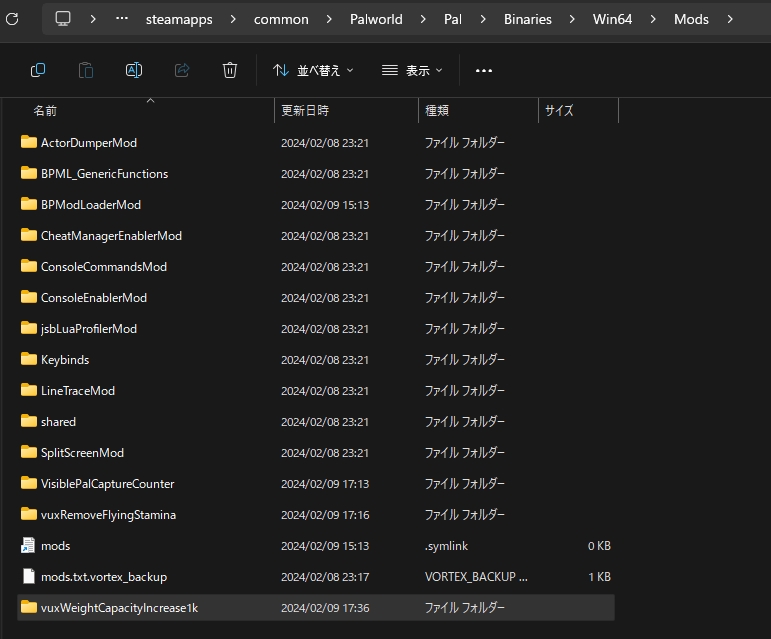Navigate to Palworld in breadcrumb
This screenshot has height=639, width=771.
376,19
